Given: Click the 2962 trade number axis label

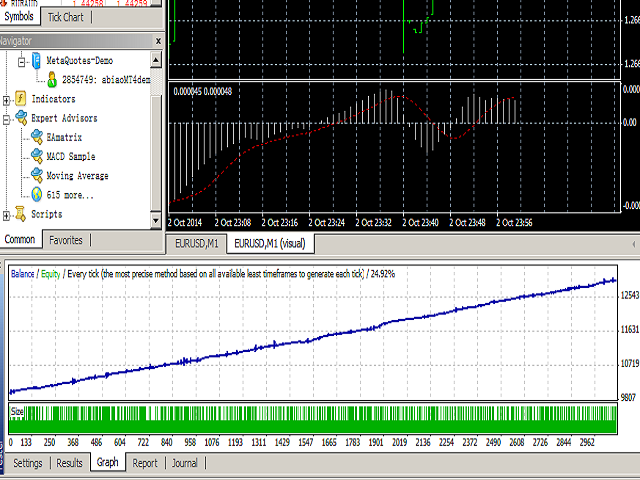Looking at the screenshot, I should click(587, 442).
